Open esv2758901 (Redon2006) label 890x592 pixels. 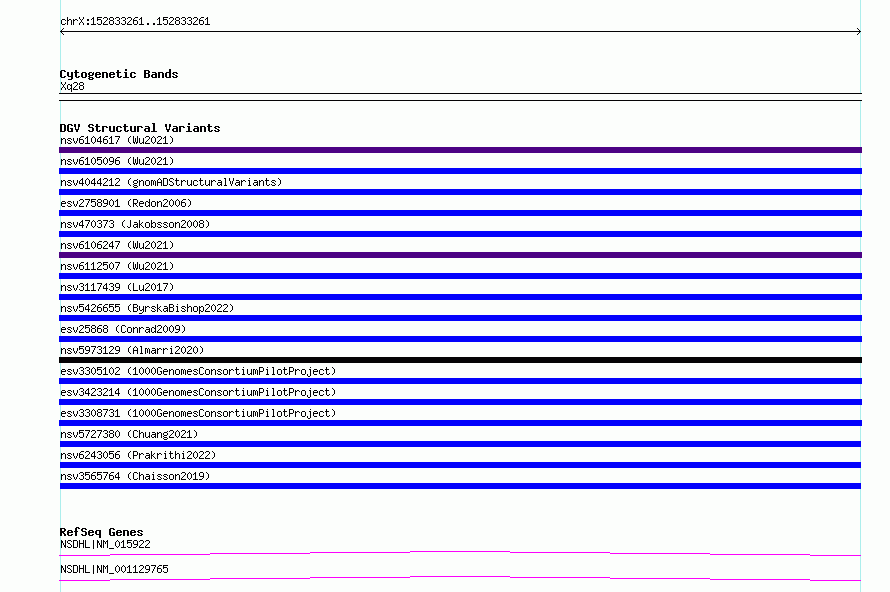coord(126,203)
